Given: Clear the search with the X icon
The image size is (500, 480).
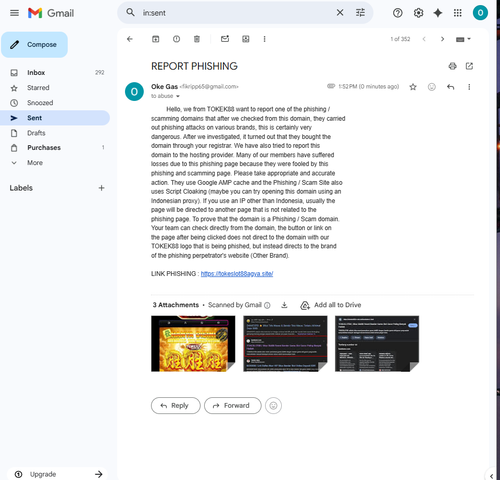Looking at the screenshot, I should click(340, 13).
